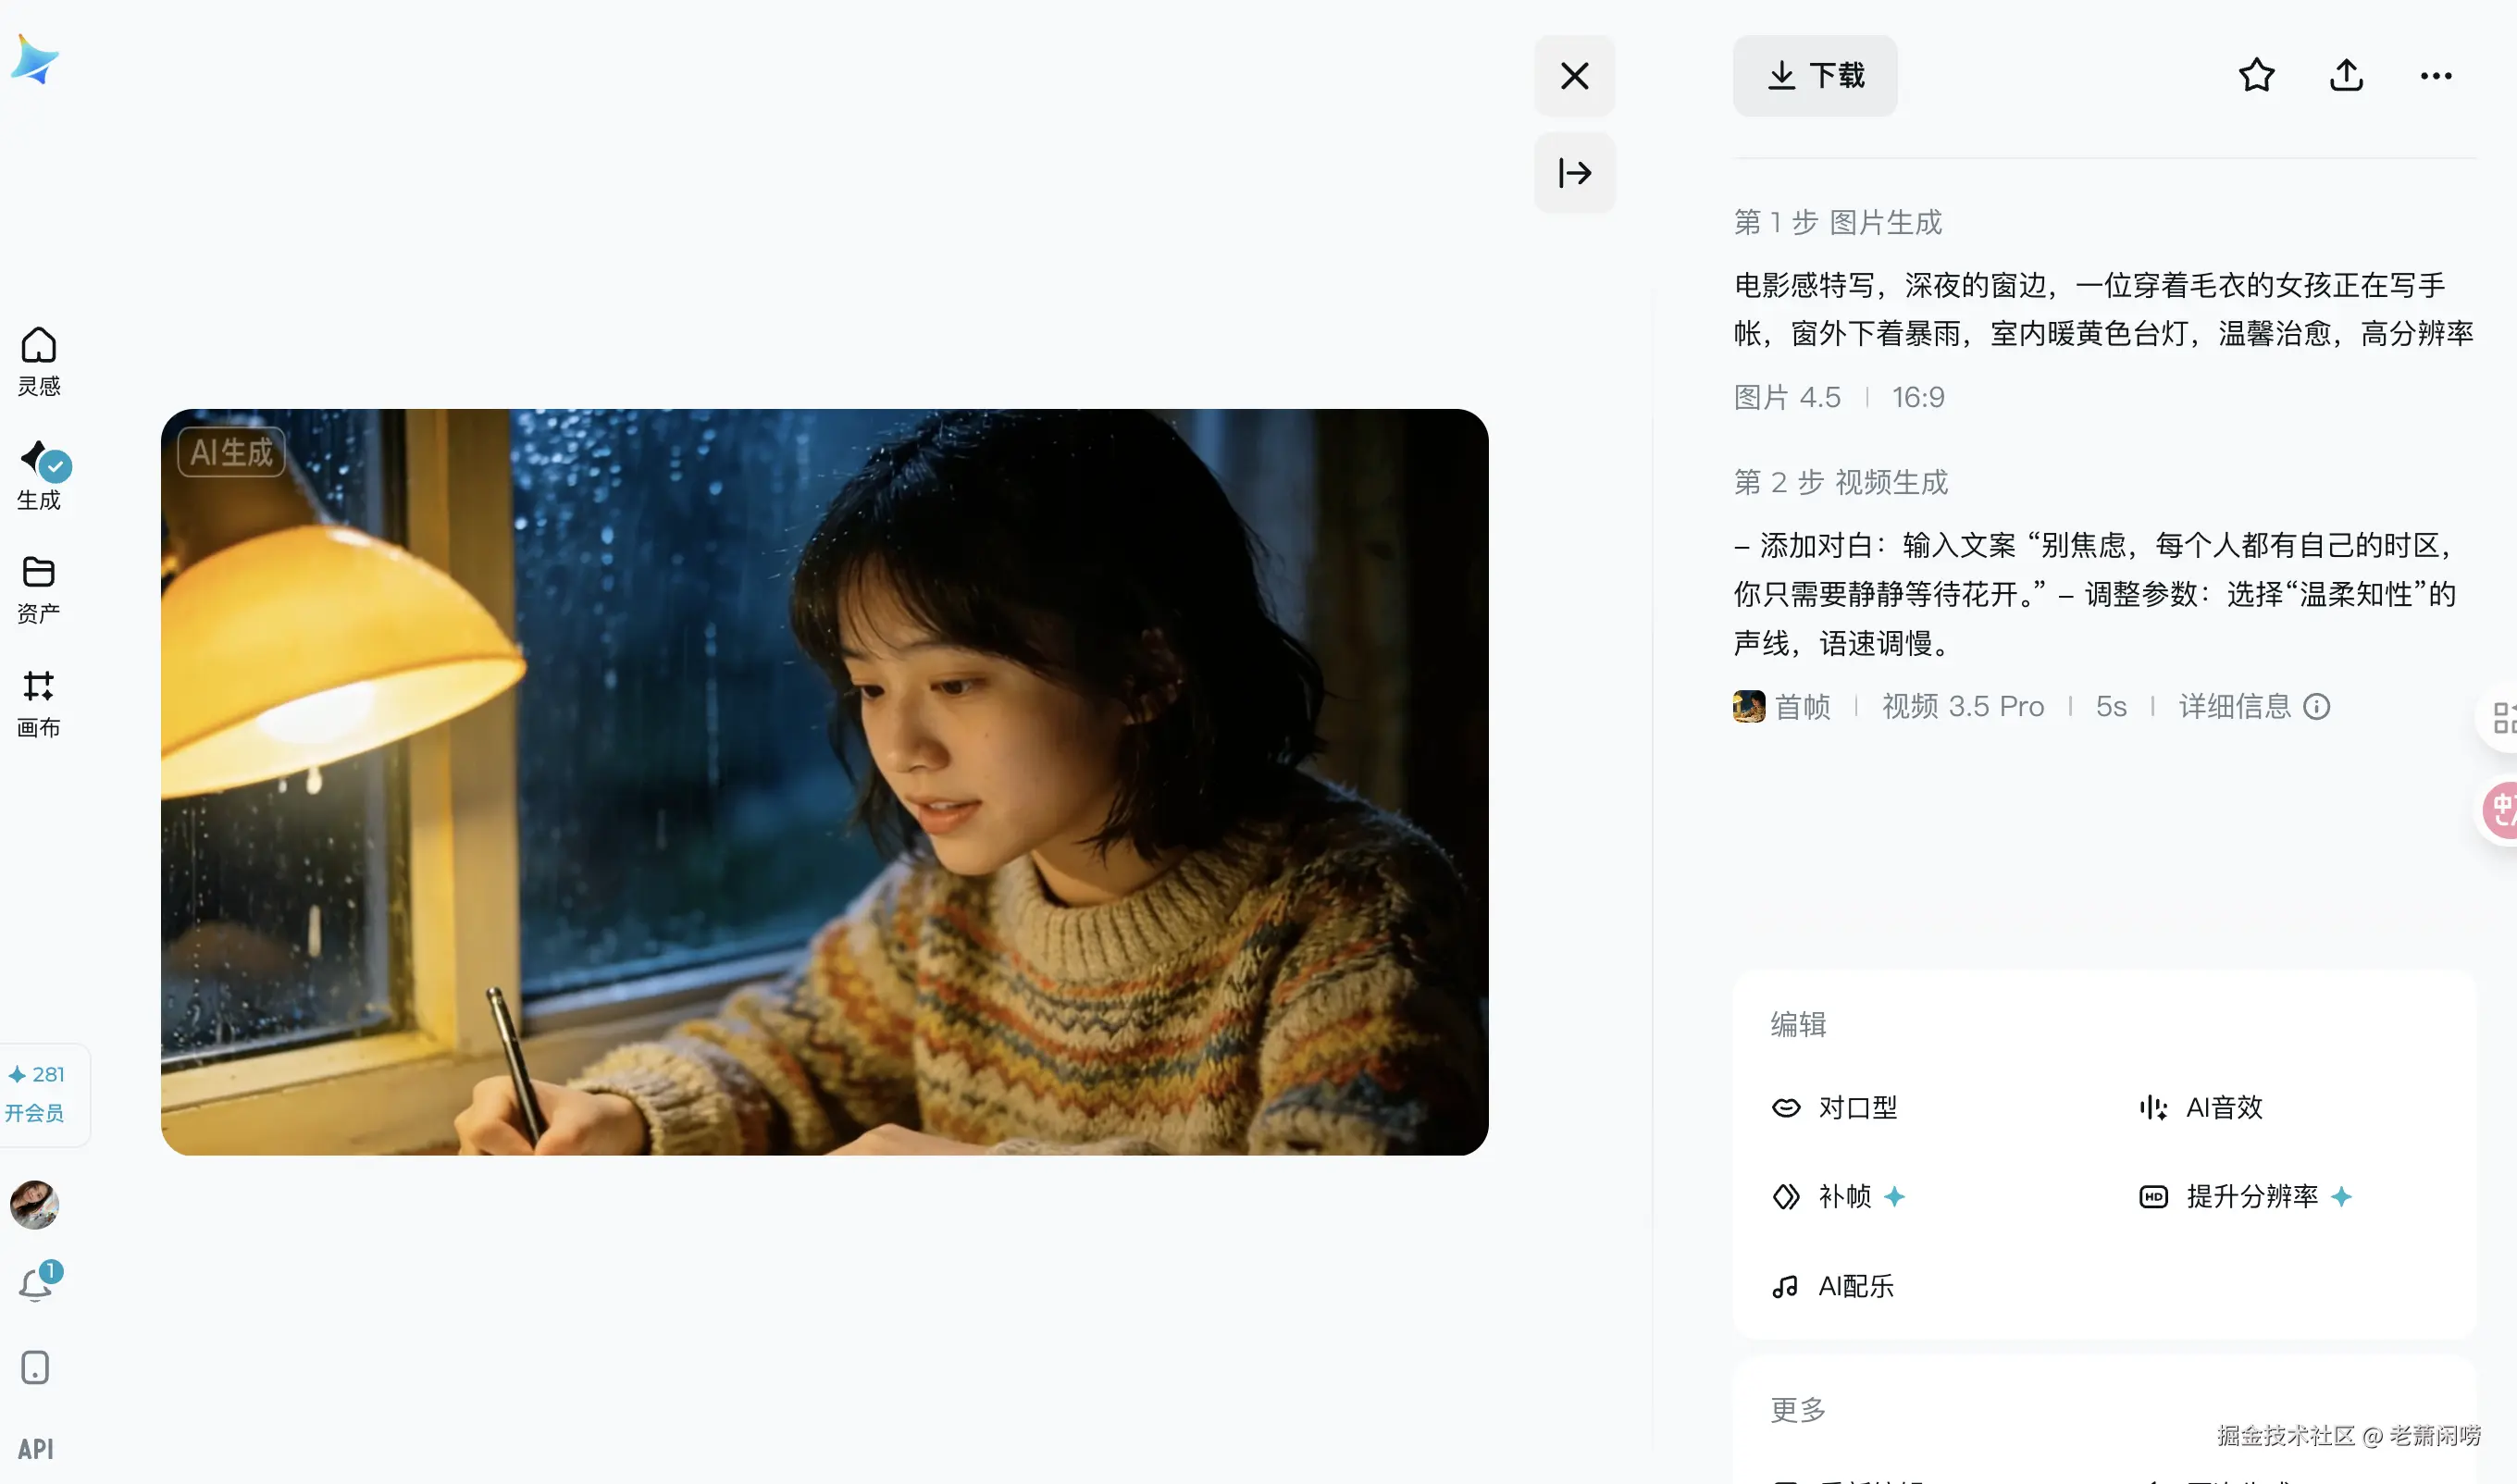This screenshot has width=2517, height=1484.
Task: Collapse the side panel with arrow icon
Action: (1574, 173)
